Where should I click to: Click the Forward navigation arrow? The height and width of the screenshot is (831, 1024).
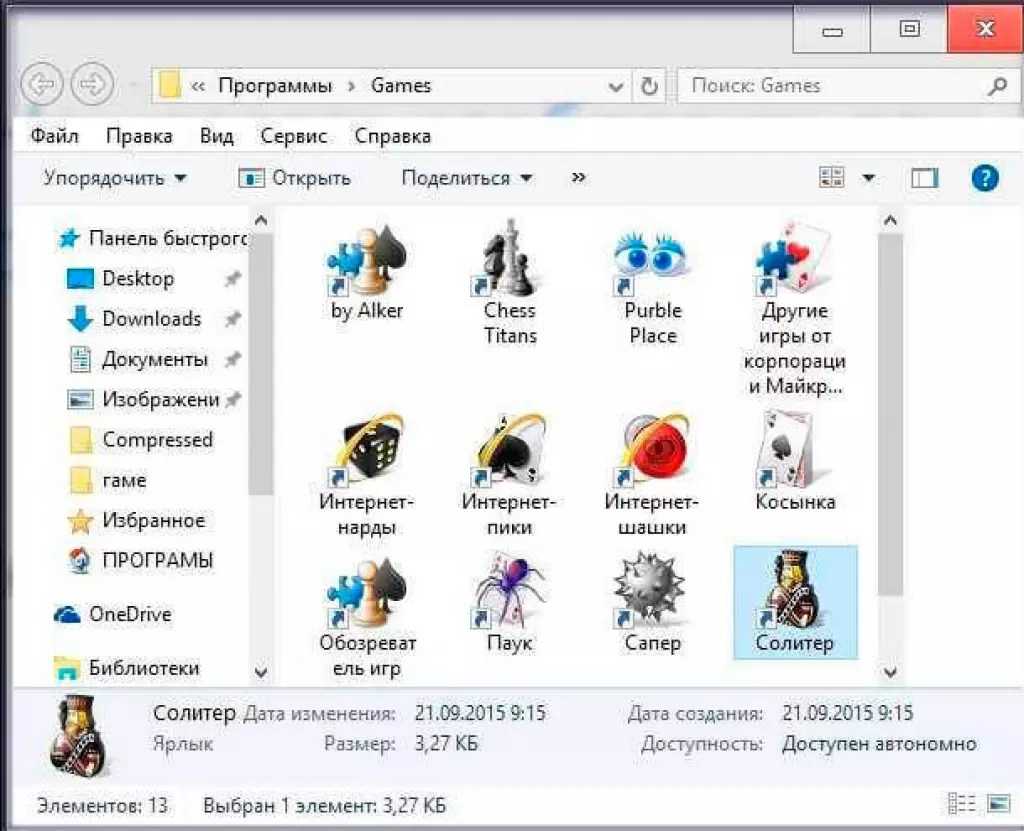pyautogui.click(x=92, y=84)
